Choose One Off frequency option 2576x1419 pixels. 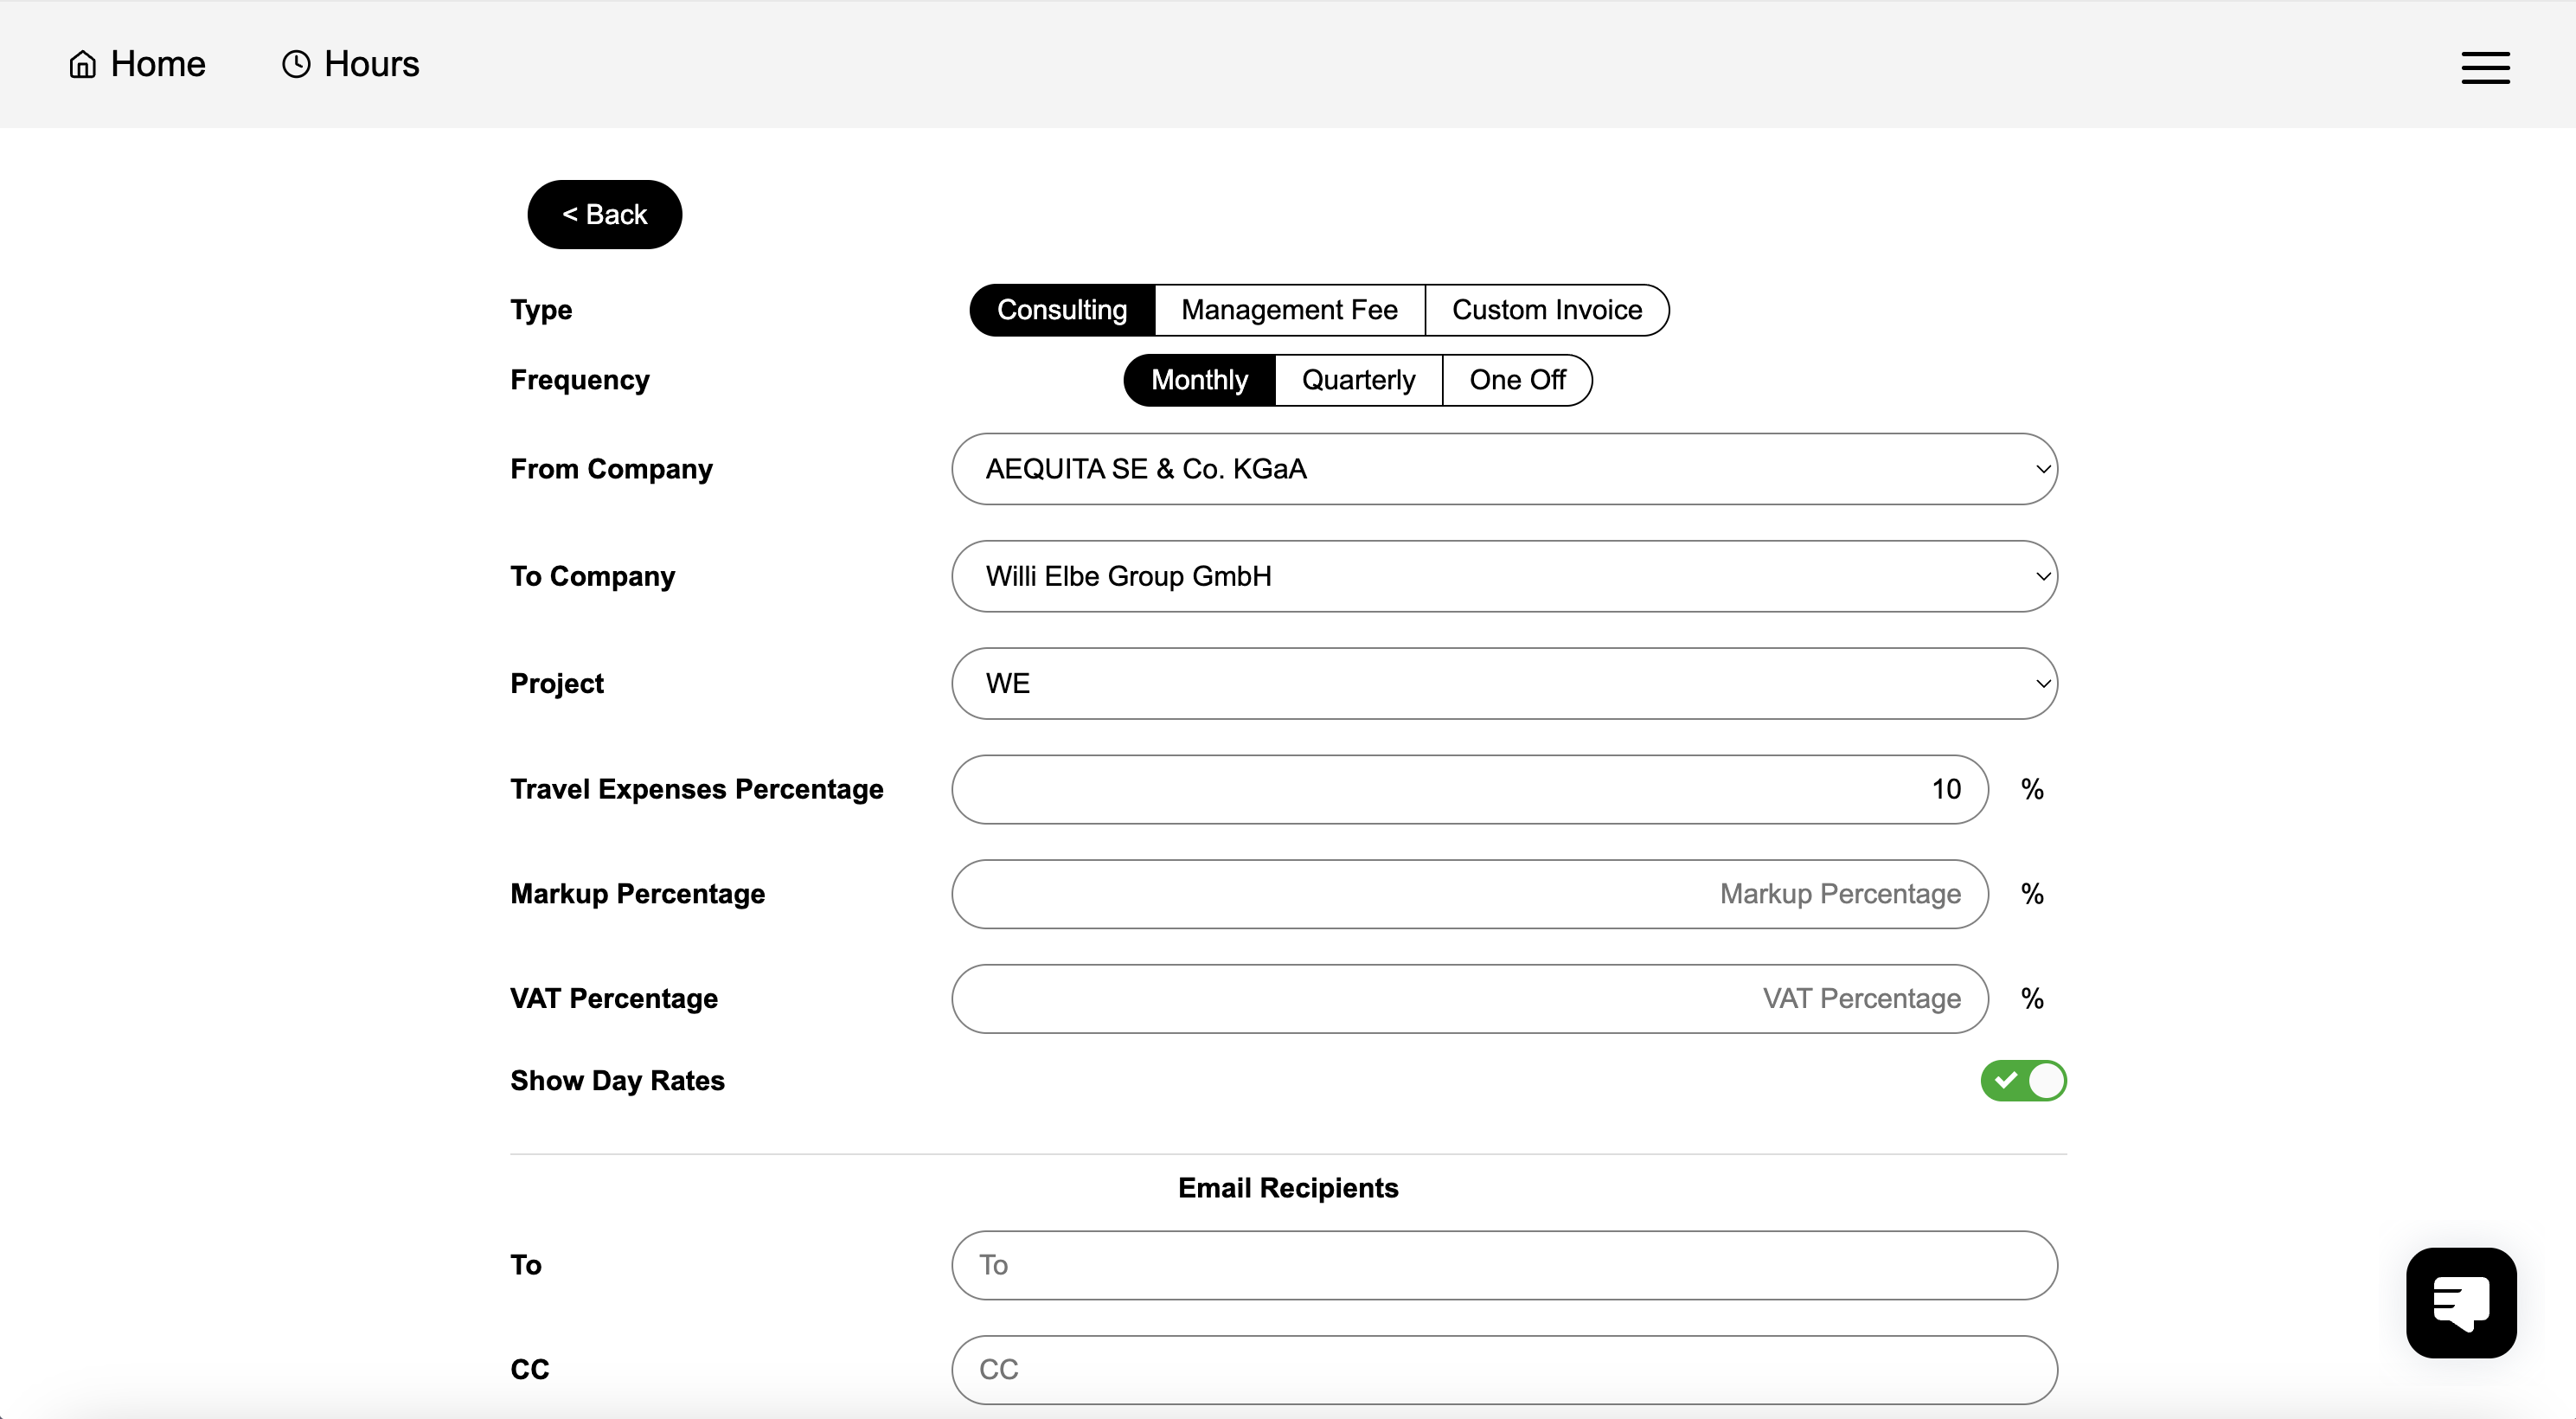(1516, 380)
